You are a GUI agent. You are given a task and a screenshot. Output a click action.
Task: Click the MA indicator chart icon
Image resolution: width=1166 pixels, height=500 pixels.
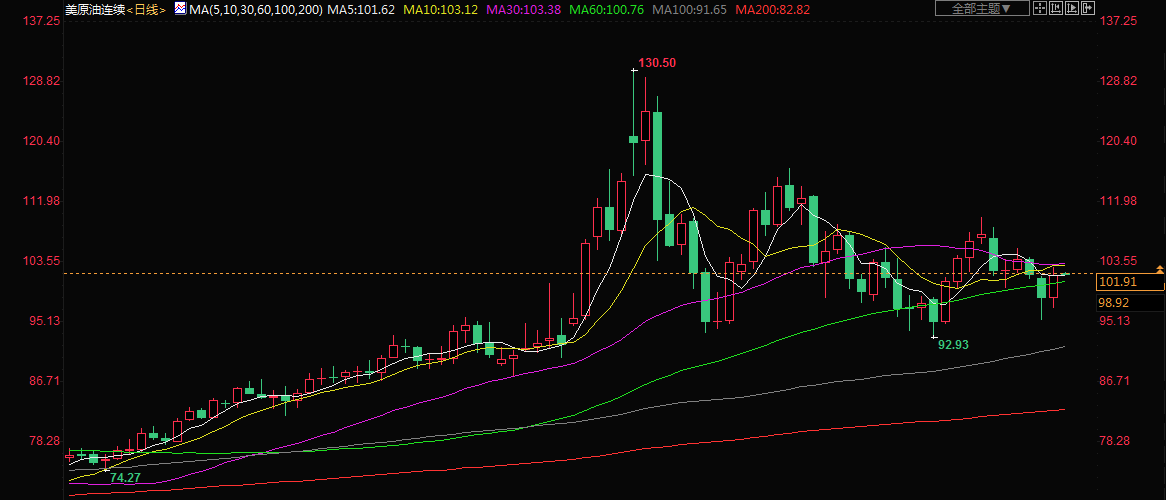tap(179, 8)
